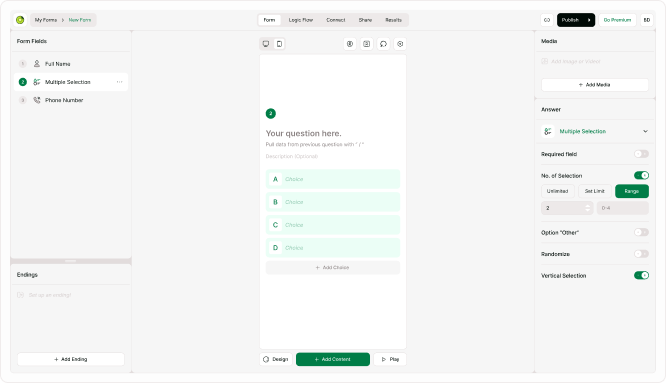This screenshot has width=666, height=383.
Task: Click the panel divider handle above Endings
Action: 71,261
